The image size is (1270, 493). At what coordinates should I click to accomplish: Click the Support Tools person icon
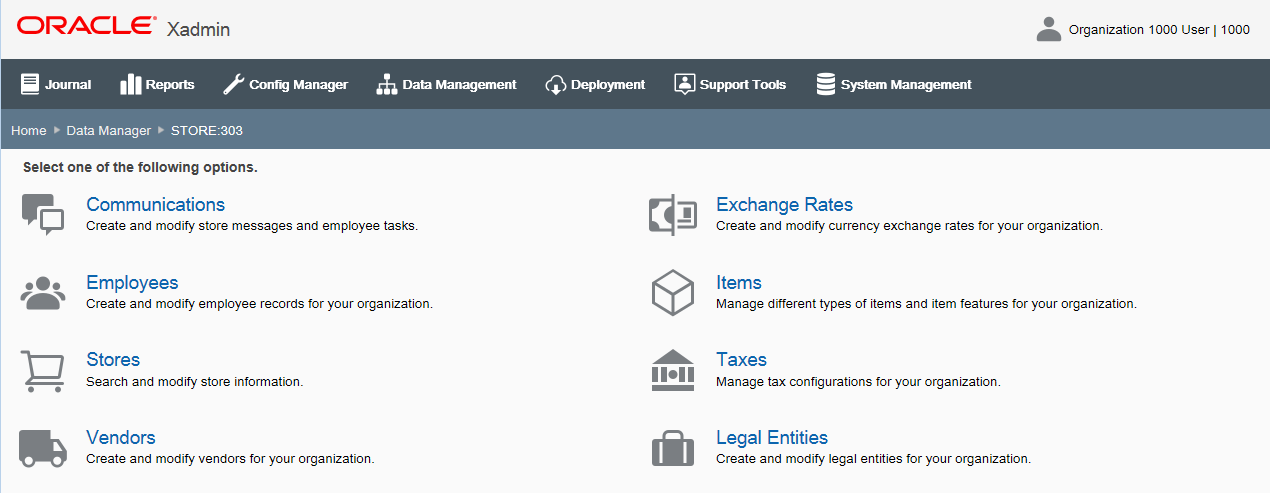(x=684, y=84)
